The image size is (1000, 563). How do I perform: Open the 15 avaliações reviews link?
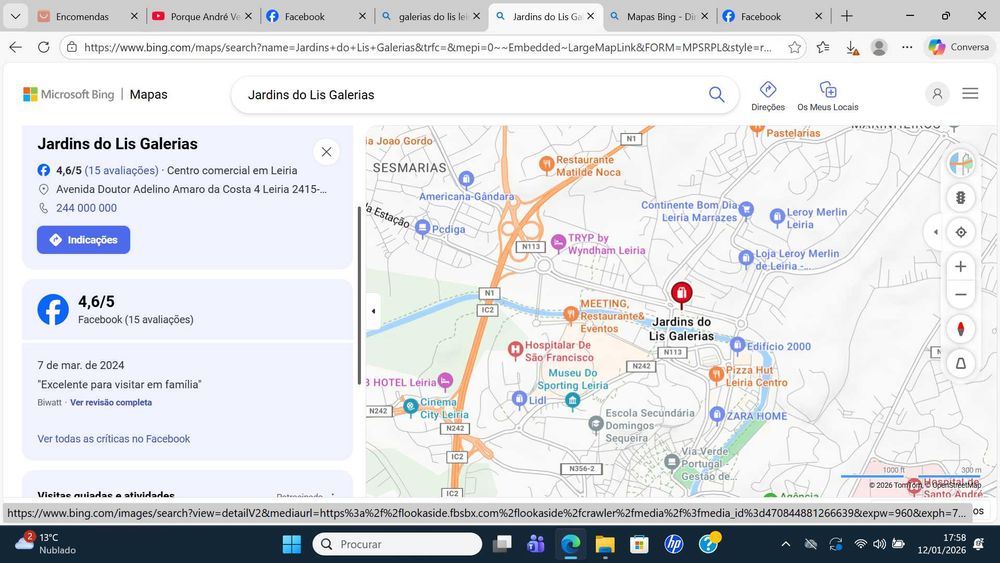[121, 170]
